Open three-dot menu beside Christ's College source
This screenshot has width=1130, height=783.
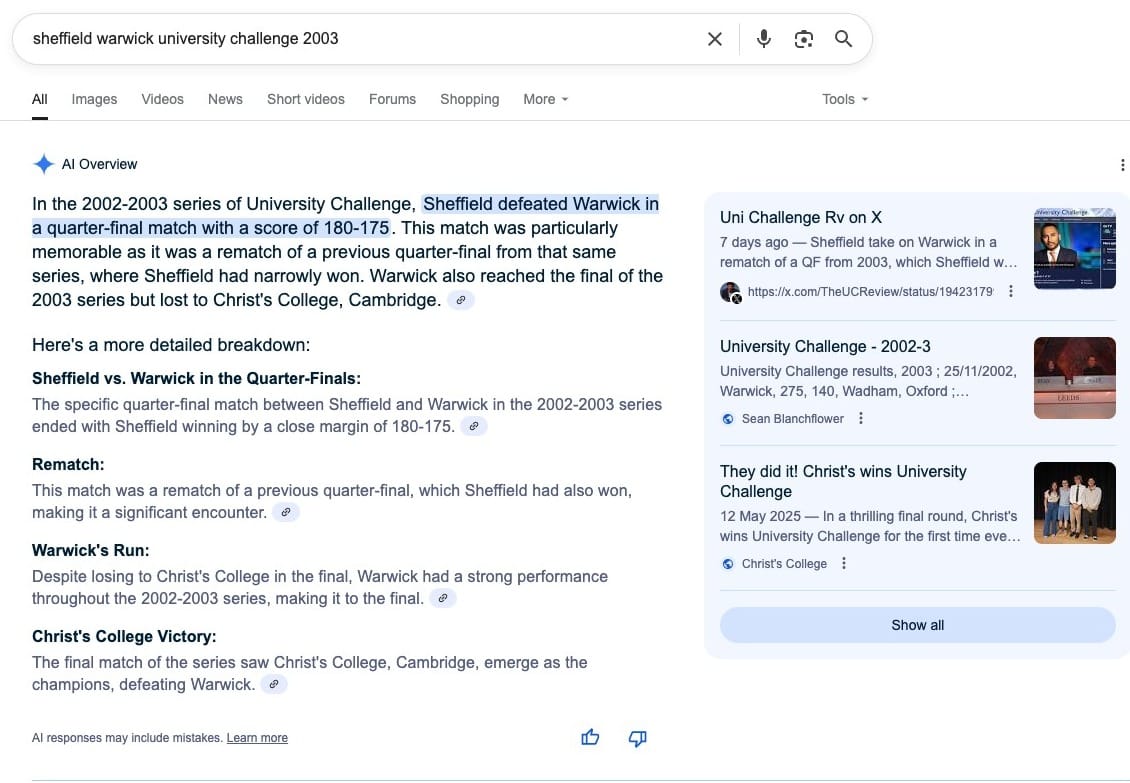pyautogui.click(x=844, y=563)
